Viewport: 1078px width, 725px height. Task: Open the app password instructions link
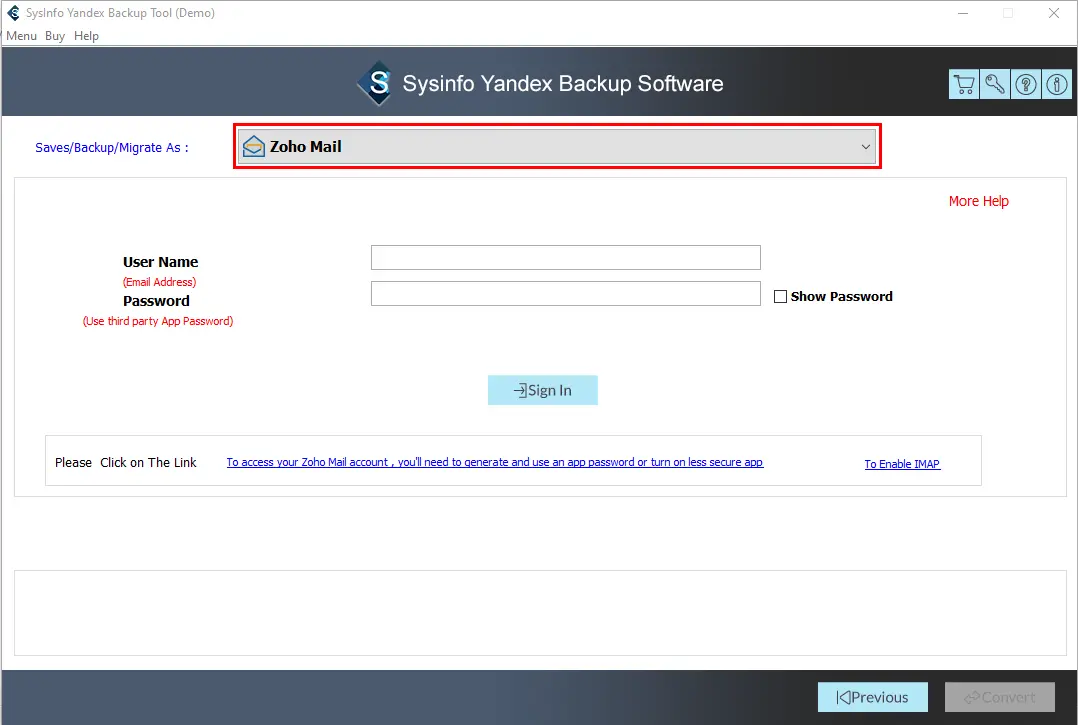coord(494,463)
